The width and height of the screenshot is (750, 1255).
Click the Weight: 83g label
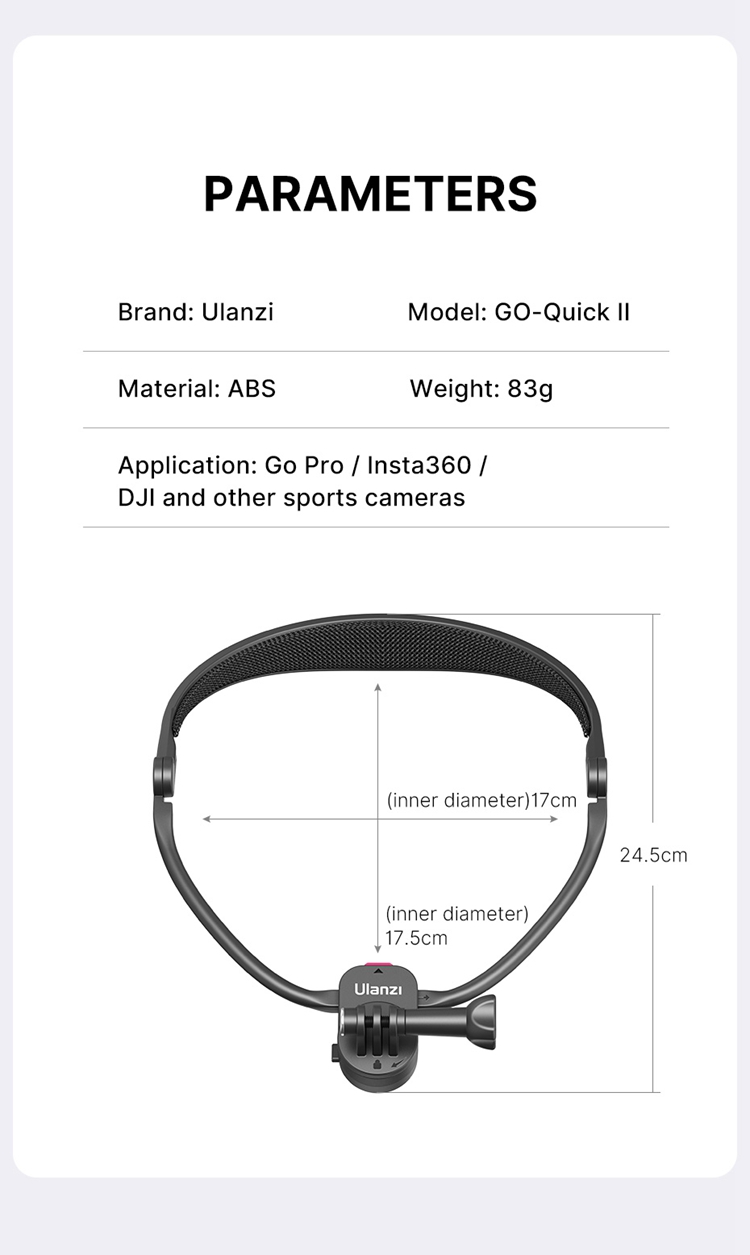tap(481, 388)
